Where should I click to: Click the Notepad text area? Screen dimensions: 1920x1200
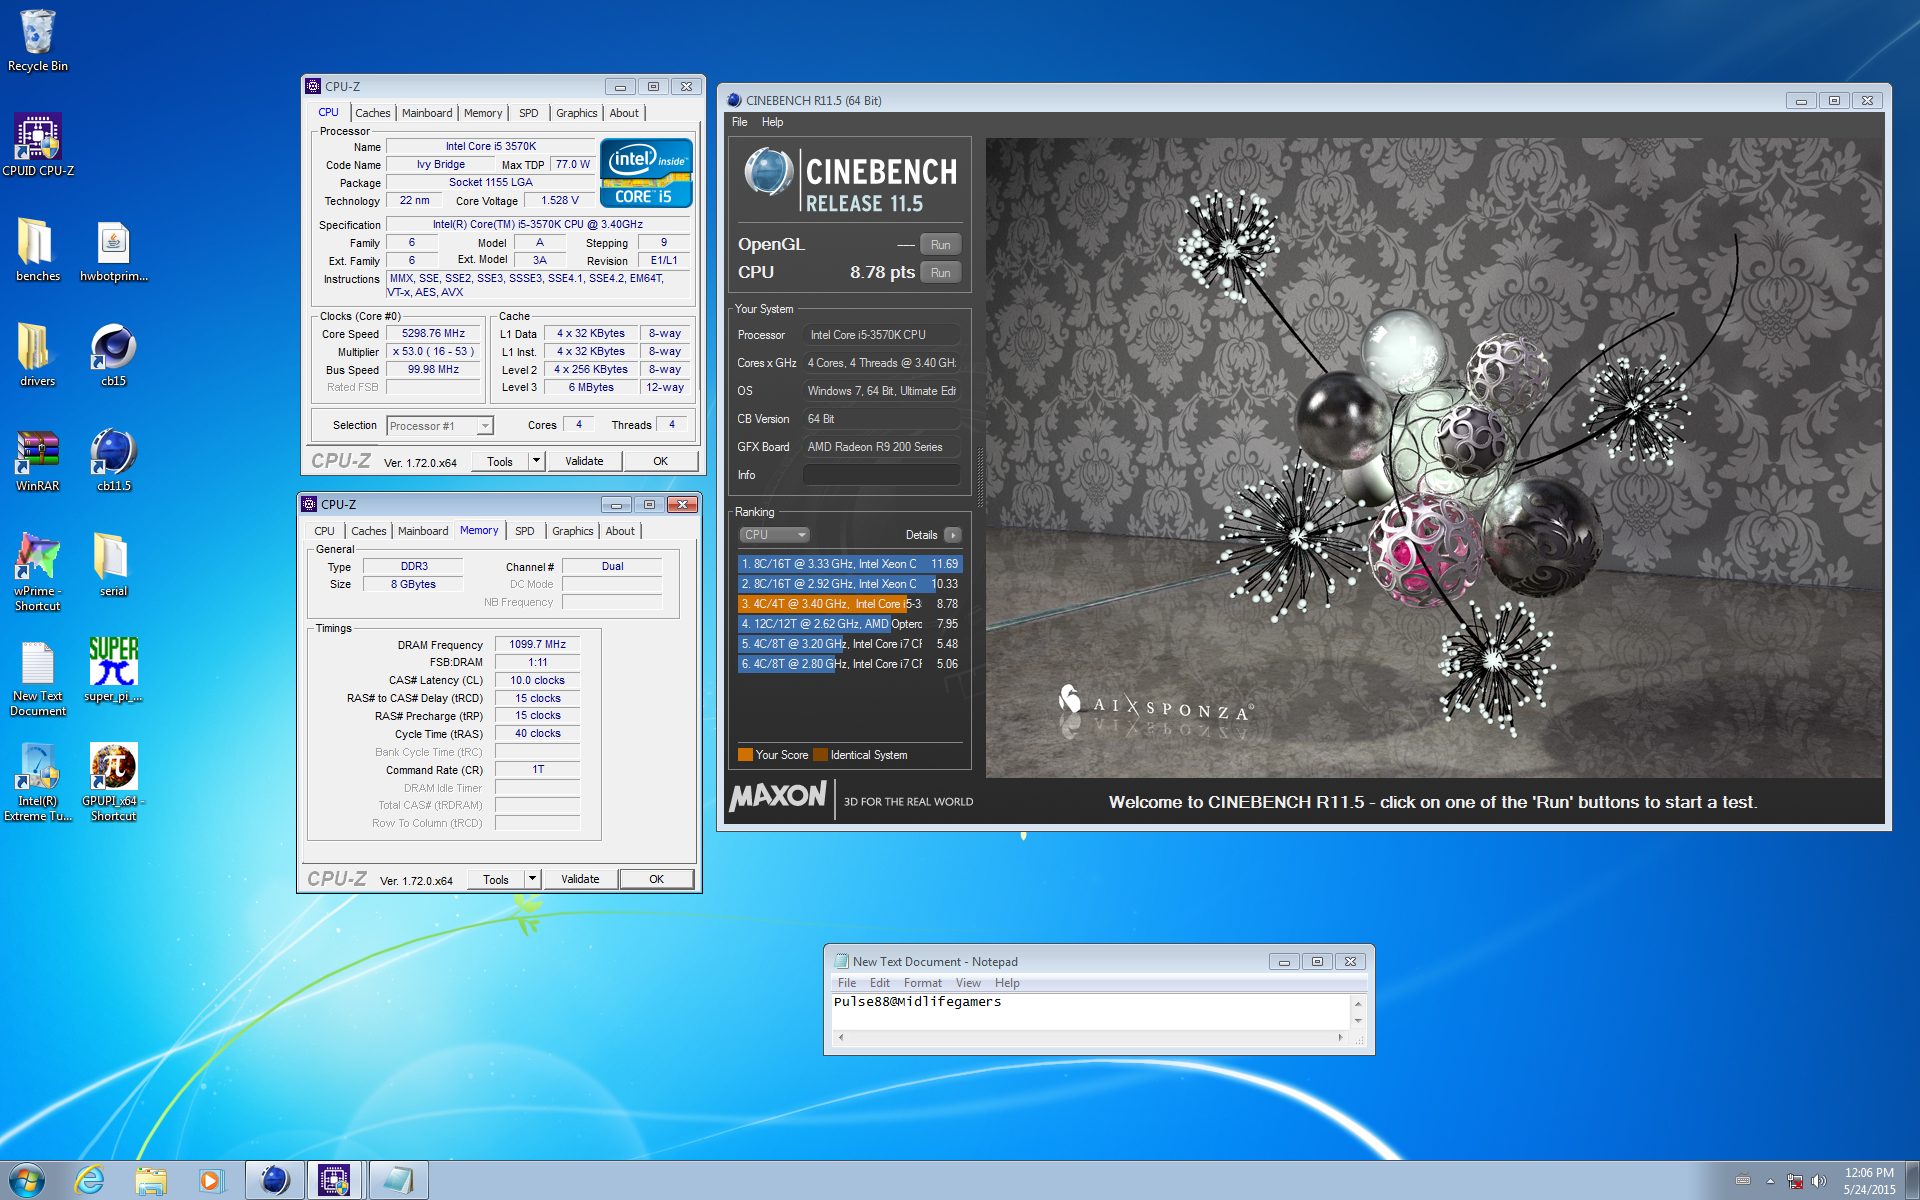1090,1012
